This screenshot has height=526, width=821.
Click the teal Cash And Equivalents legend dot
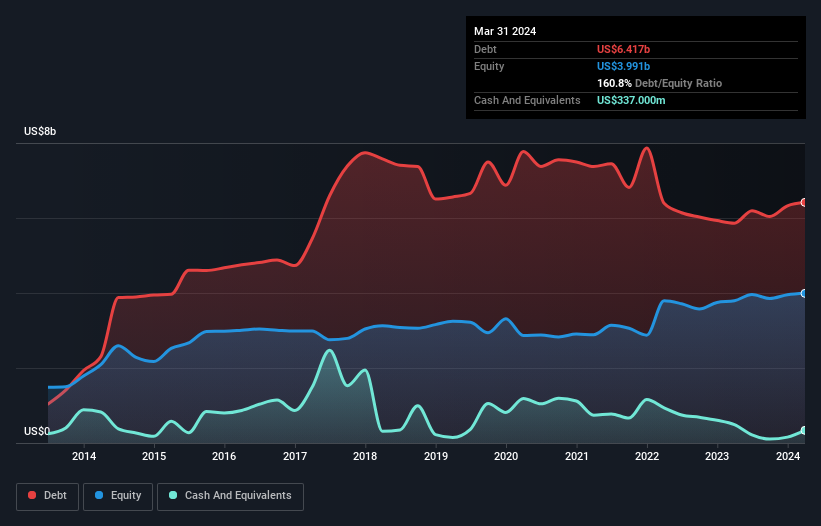(173, 495)
